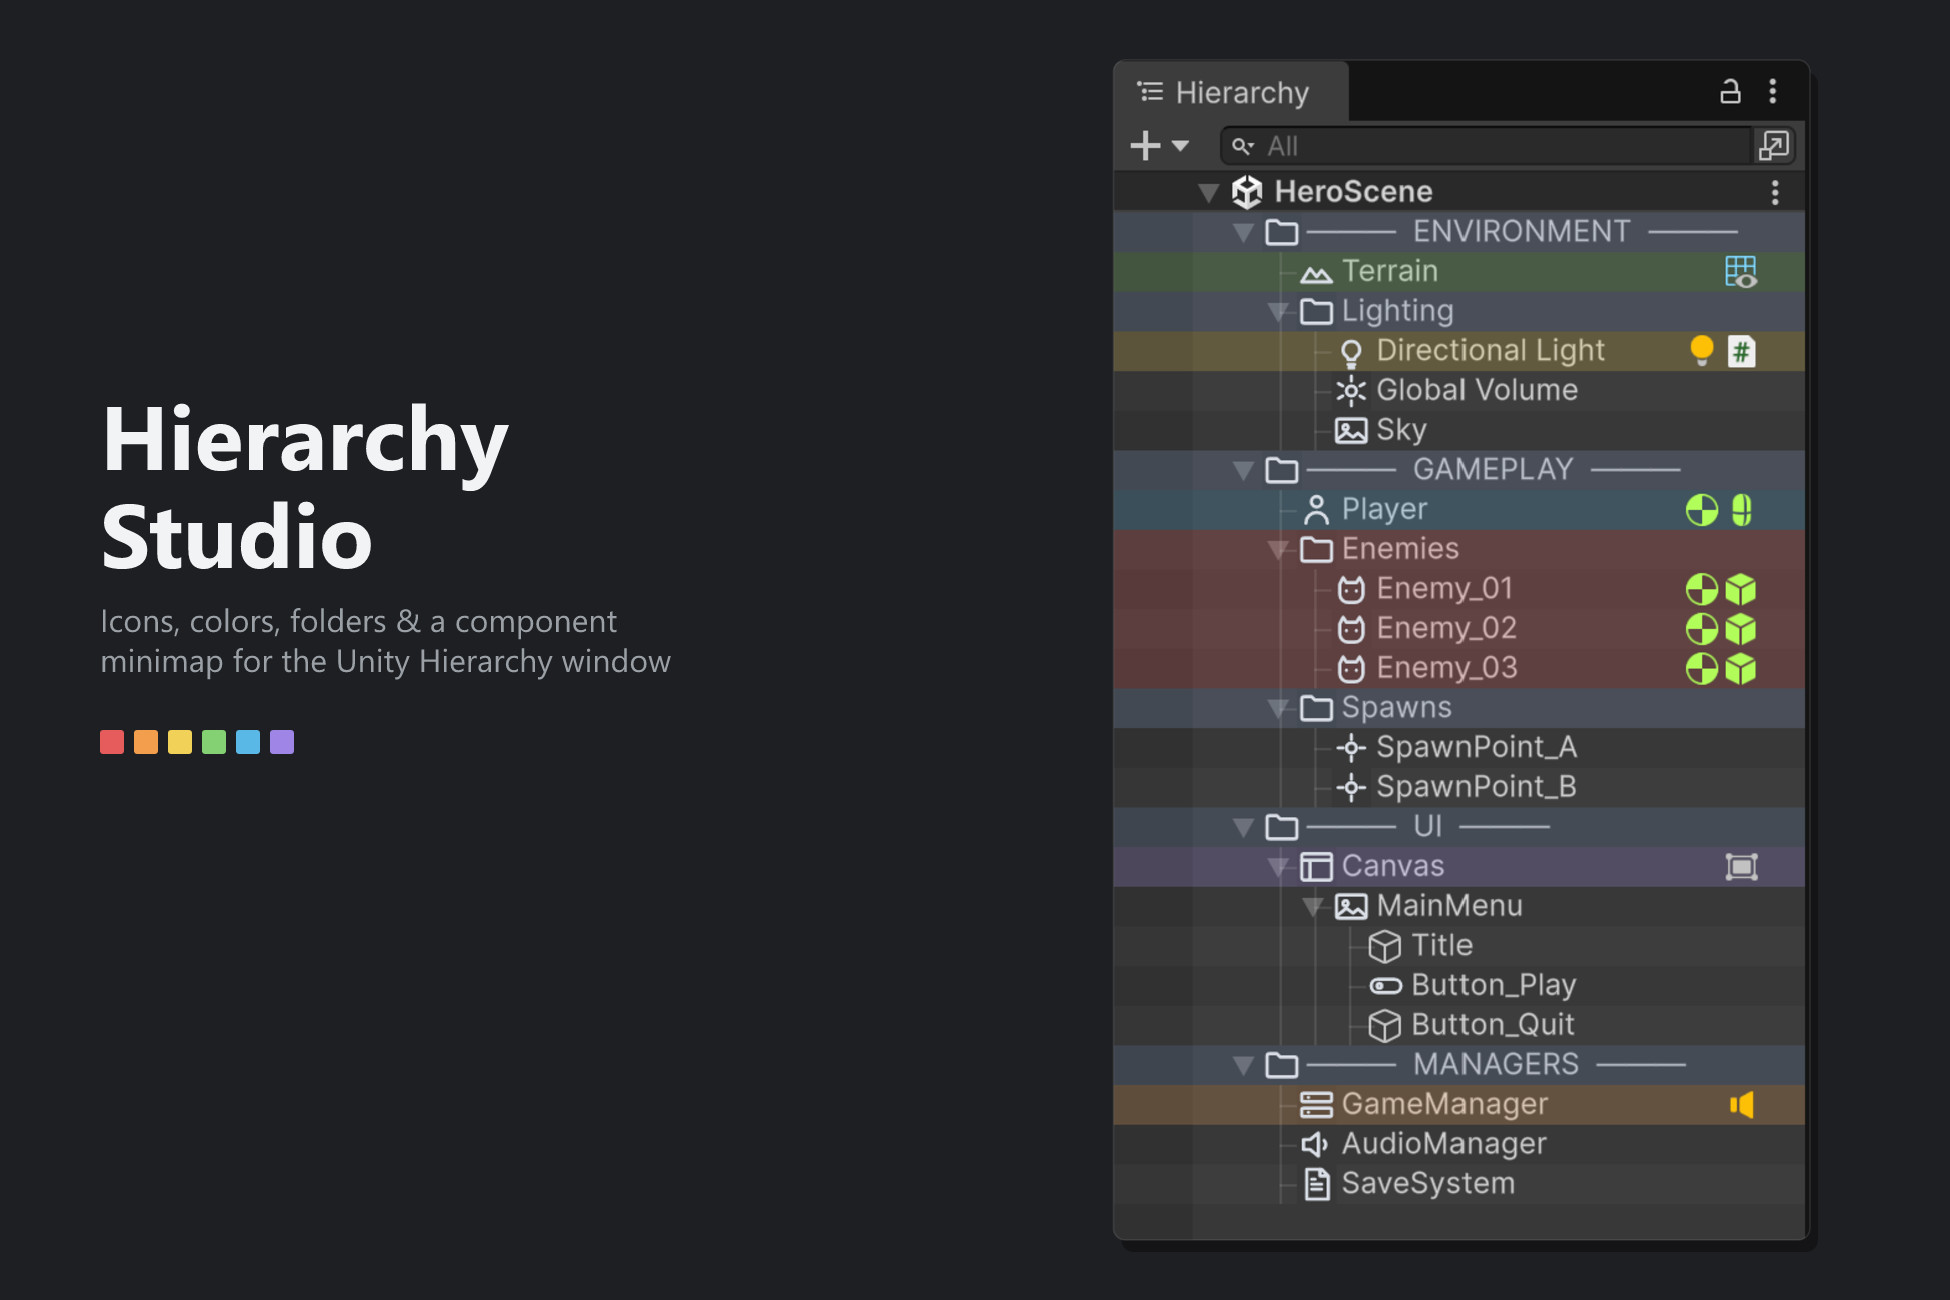Open the plus create-object dropdown
Image resolution: width=1950 pixels, height=1300 pixels.
coord(1159,146)
